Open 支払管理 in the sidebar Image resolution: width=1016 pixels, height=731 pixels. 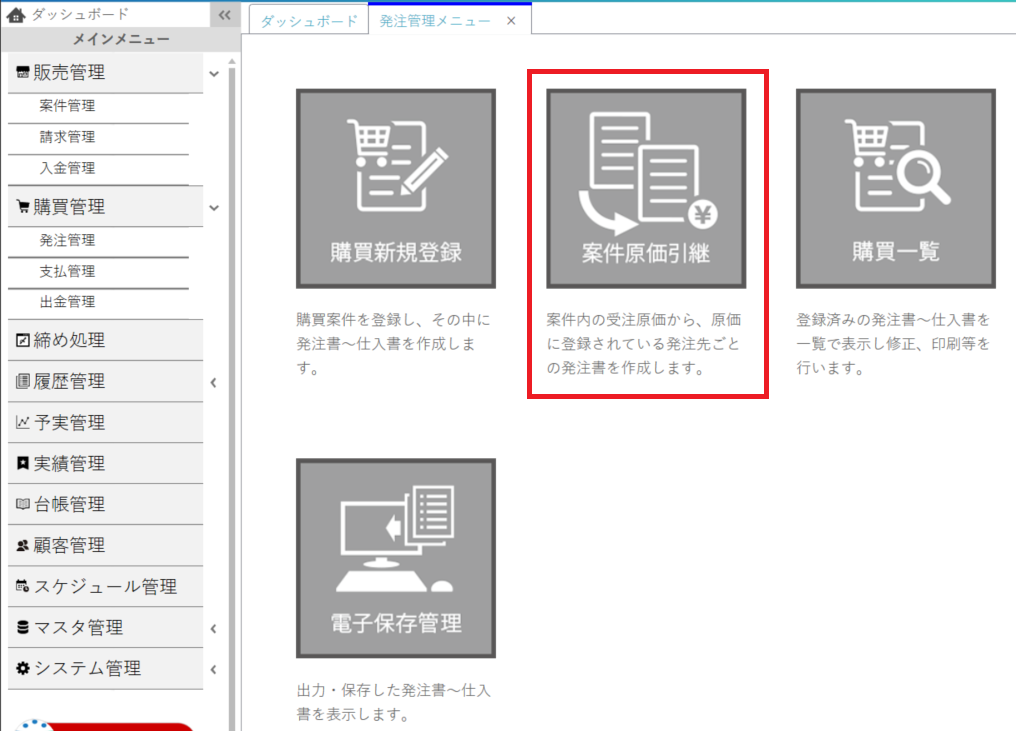pyautogui.click(x=67, y=272)
